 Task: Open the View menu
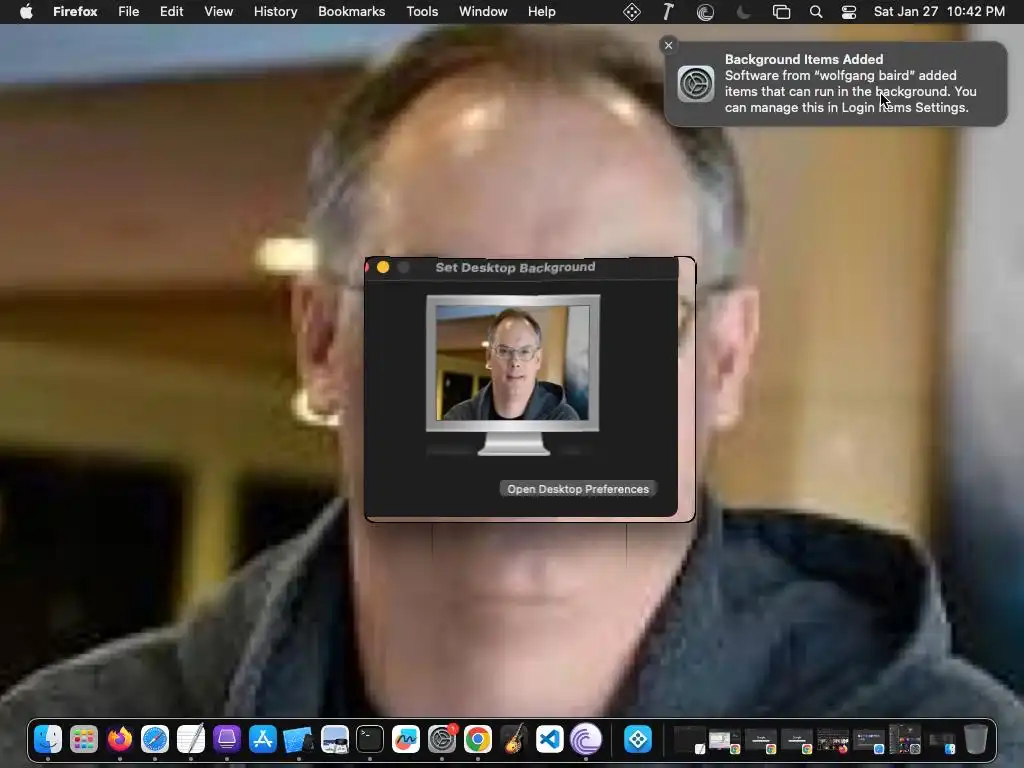coord(218,12)
